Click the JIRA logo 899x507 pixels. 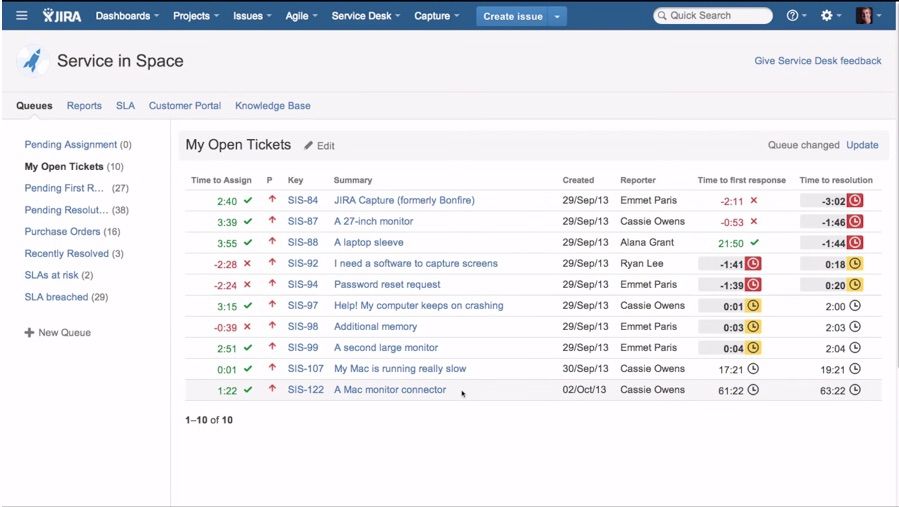(x=62, y=15)
